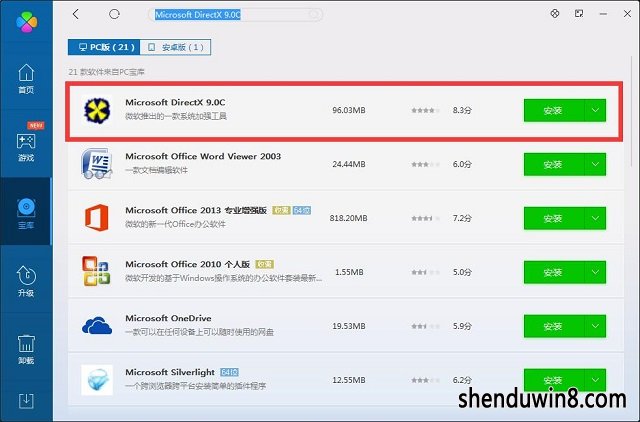640x422 pixels.
Task: Switch to the 安卓版 (1) tab
Action: tap(175, 47)
